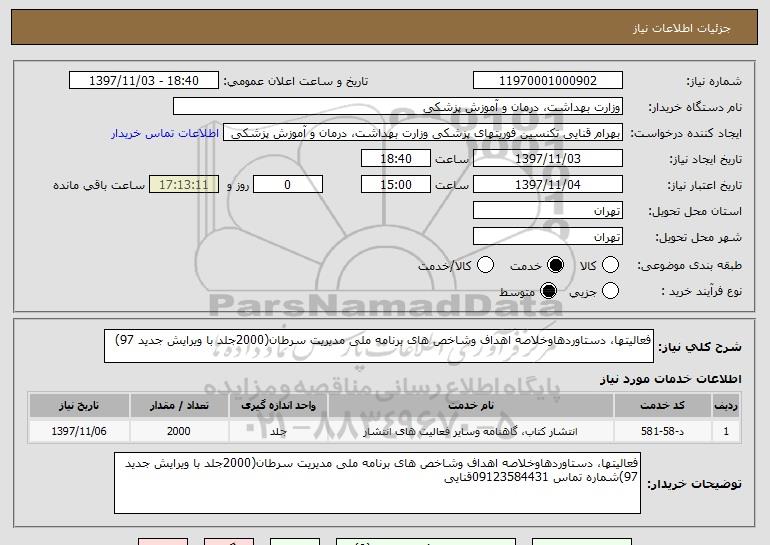Click the واحد اندازه گیری column header
The height and width of the screenshot is (545, 770).
278,406
